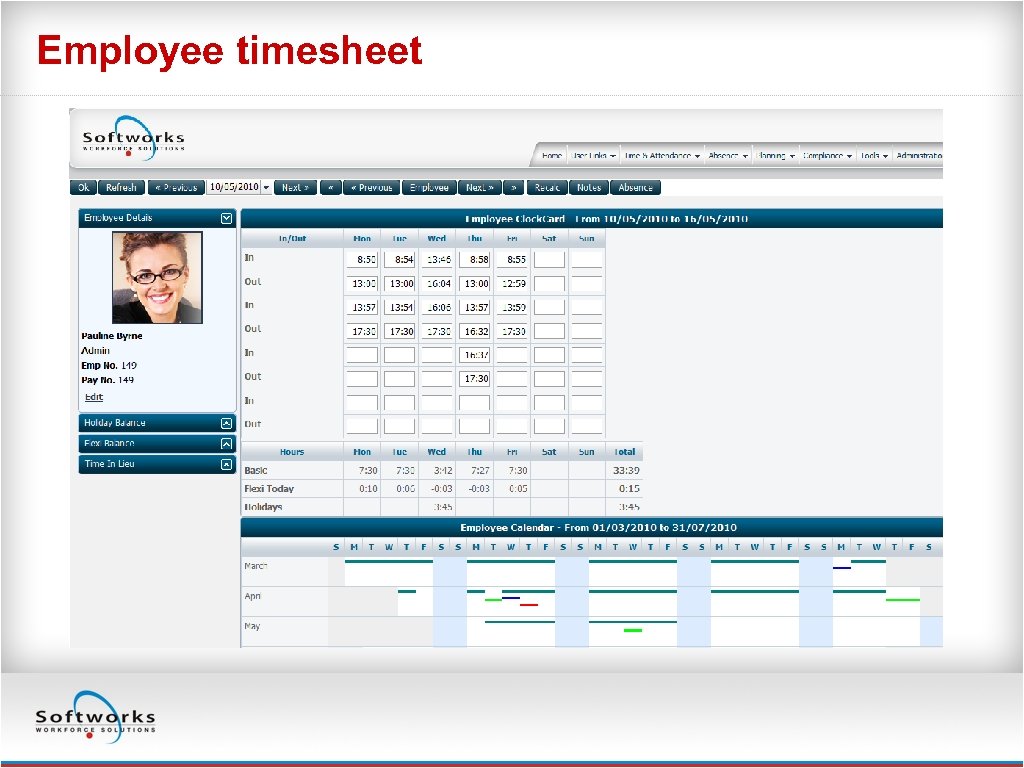
Task: Collapse the Employee Details panel
Action: point(227,217)
